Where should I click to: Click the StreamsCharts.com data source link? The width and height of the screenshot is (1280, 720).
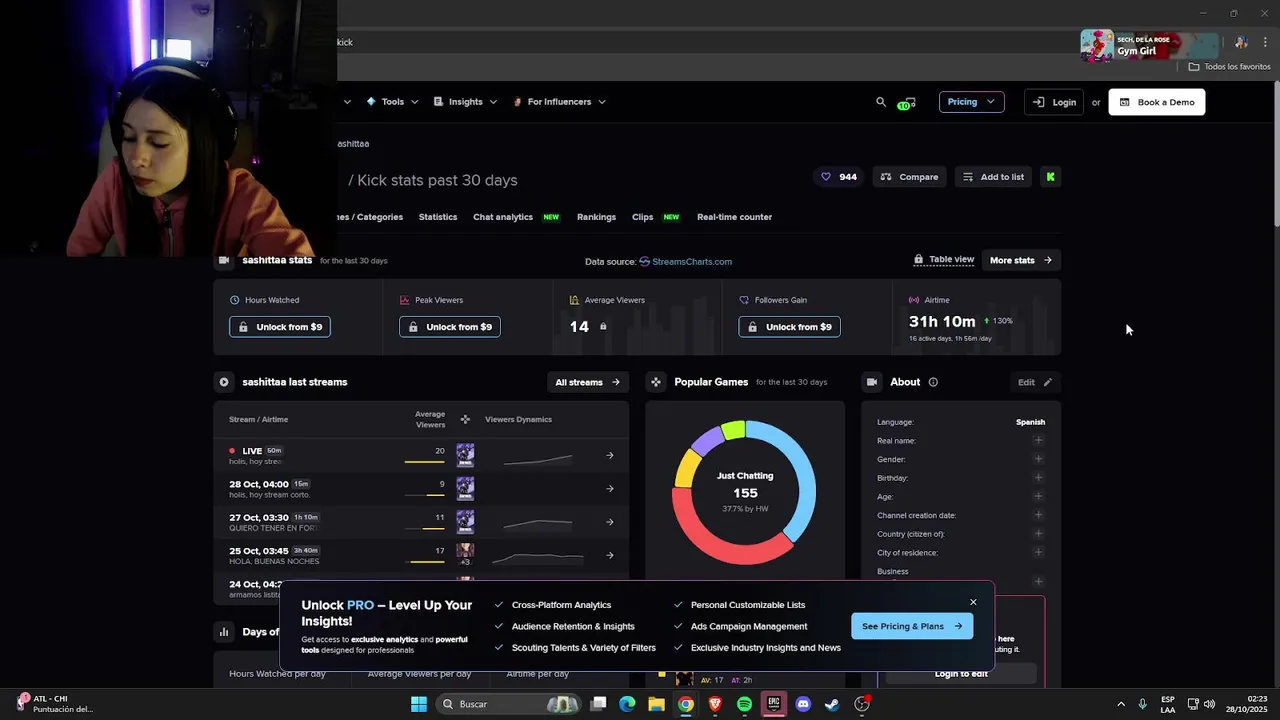tap(686, 262)
